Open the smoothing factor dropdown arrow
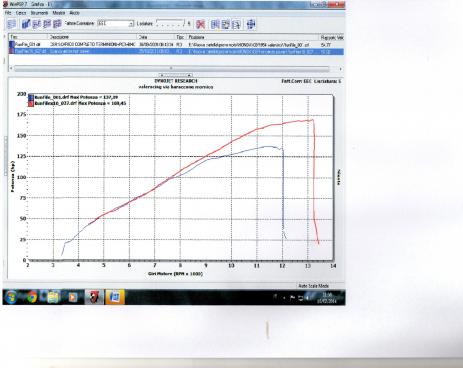 (x=131, y=24)
